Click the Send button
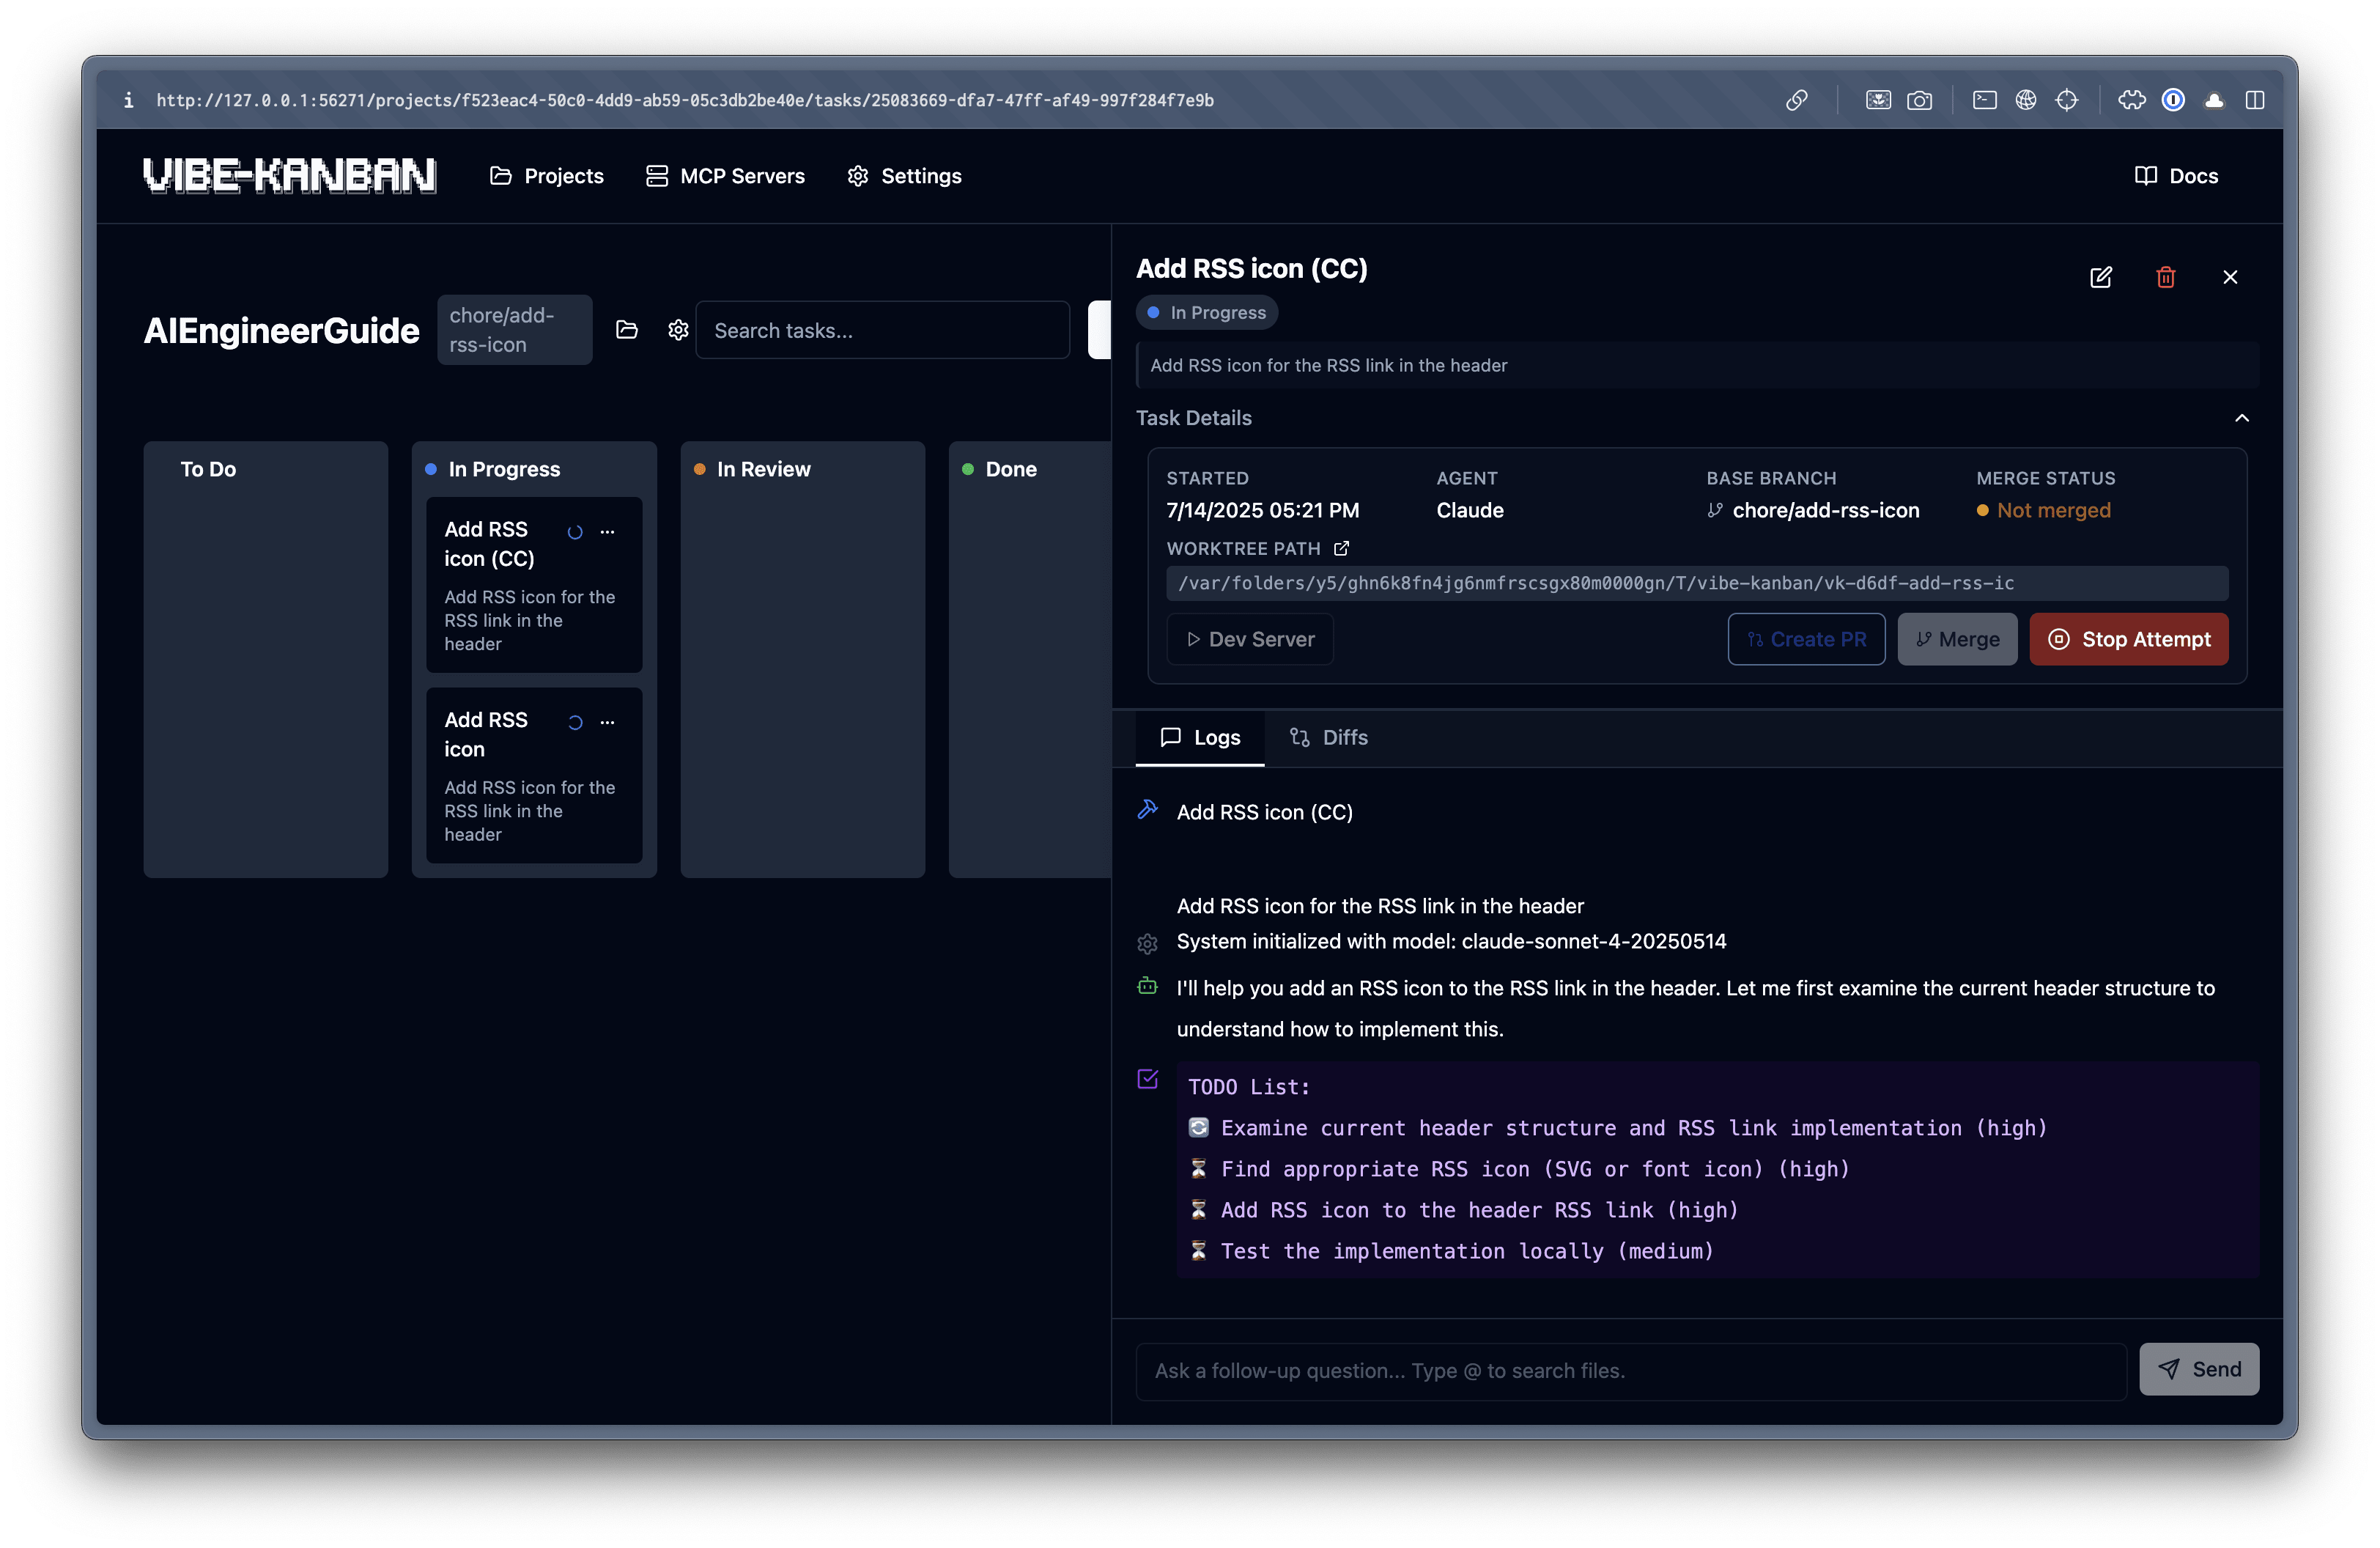The width and height of the screenshot is (2380, 1548). (2198, 1369)
